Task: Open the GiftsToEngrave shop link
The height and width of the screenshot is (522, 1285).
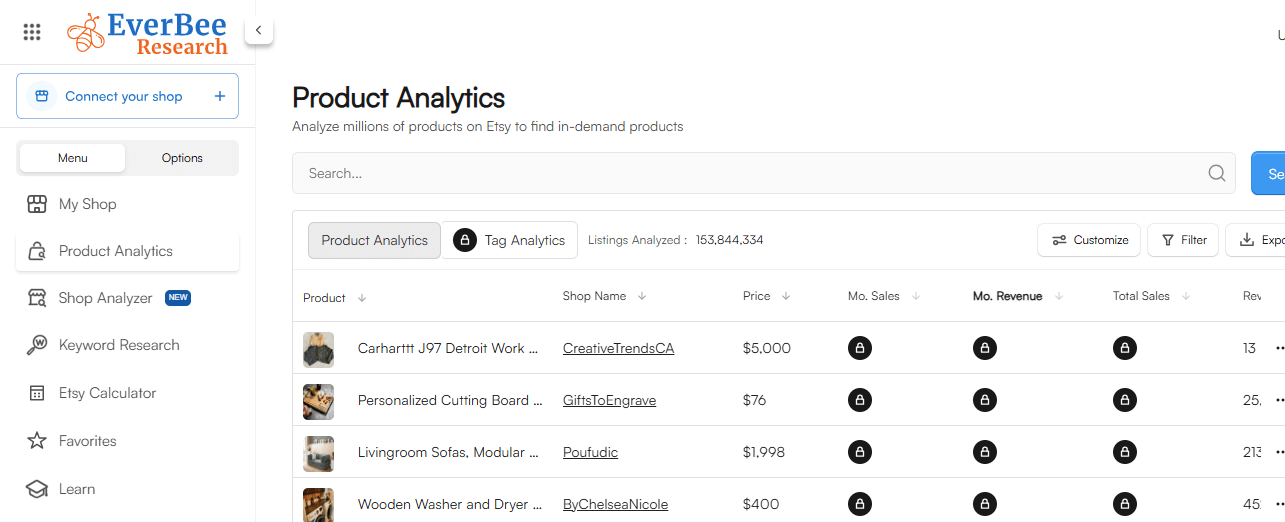Action: [609, 400]
